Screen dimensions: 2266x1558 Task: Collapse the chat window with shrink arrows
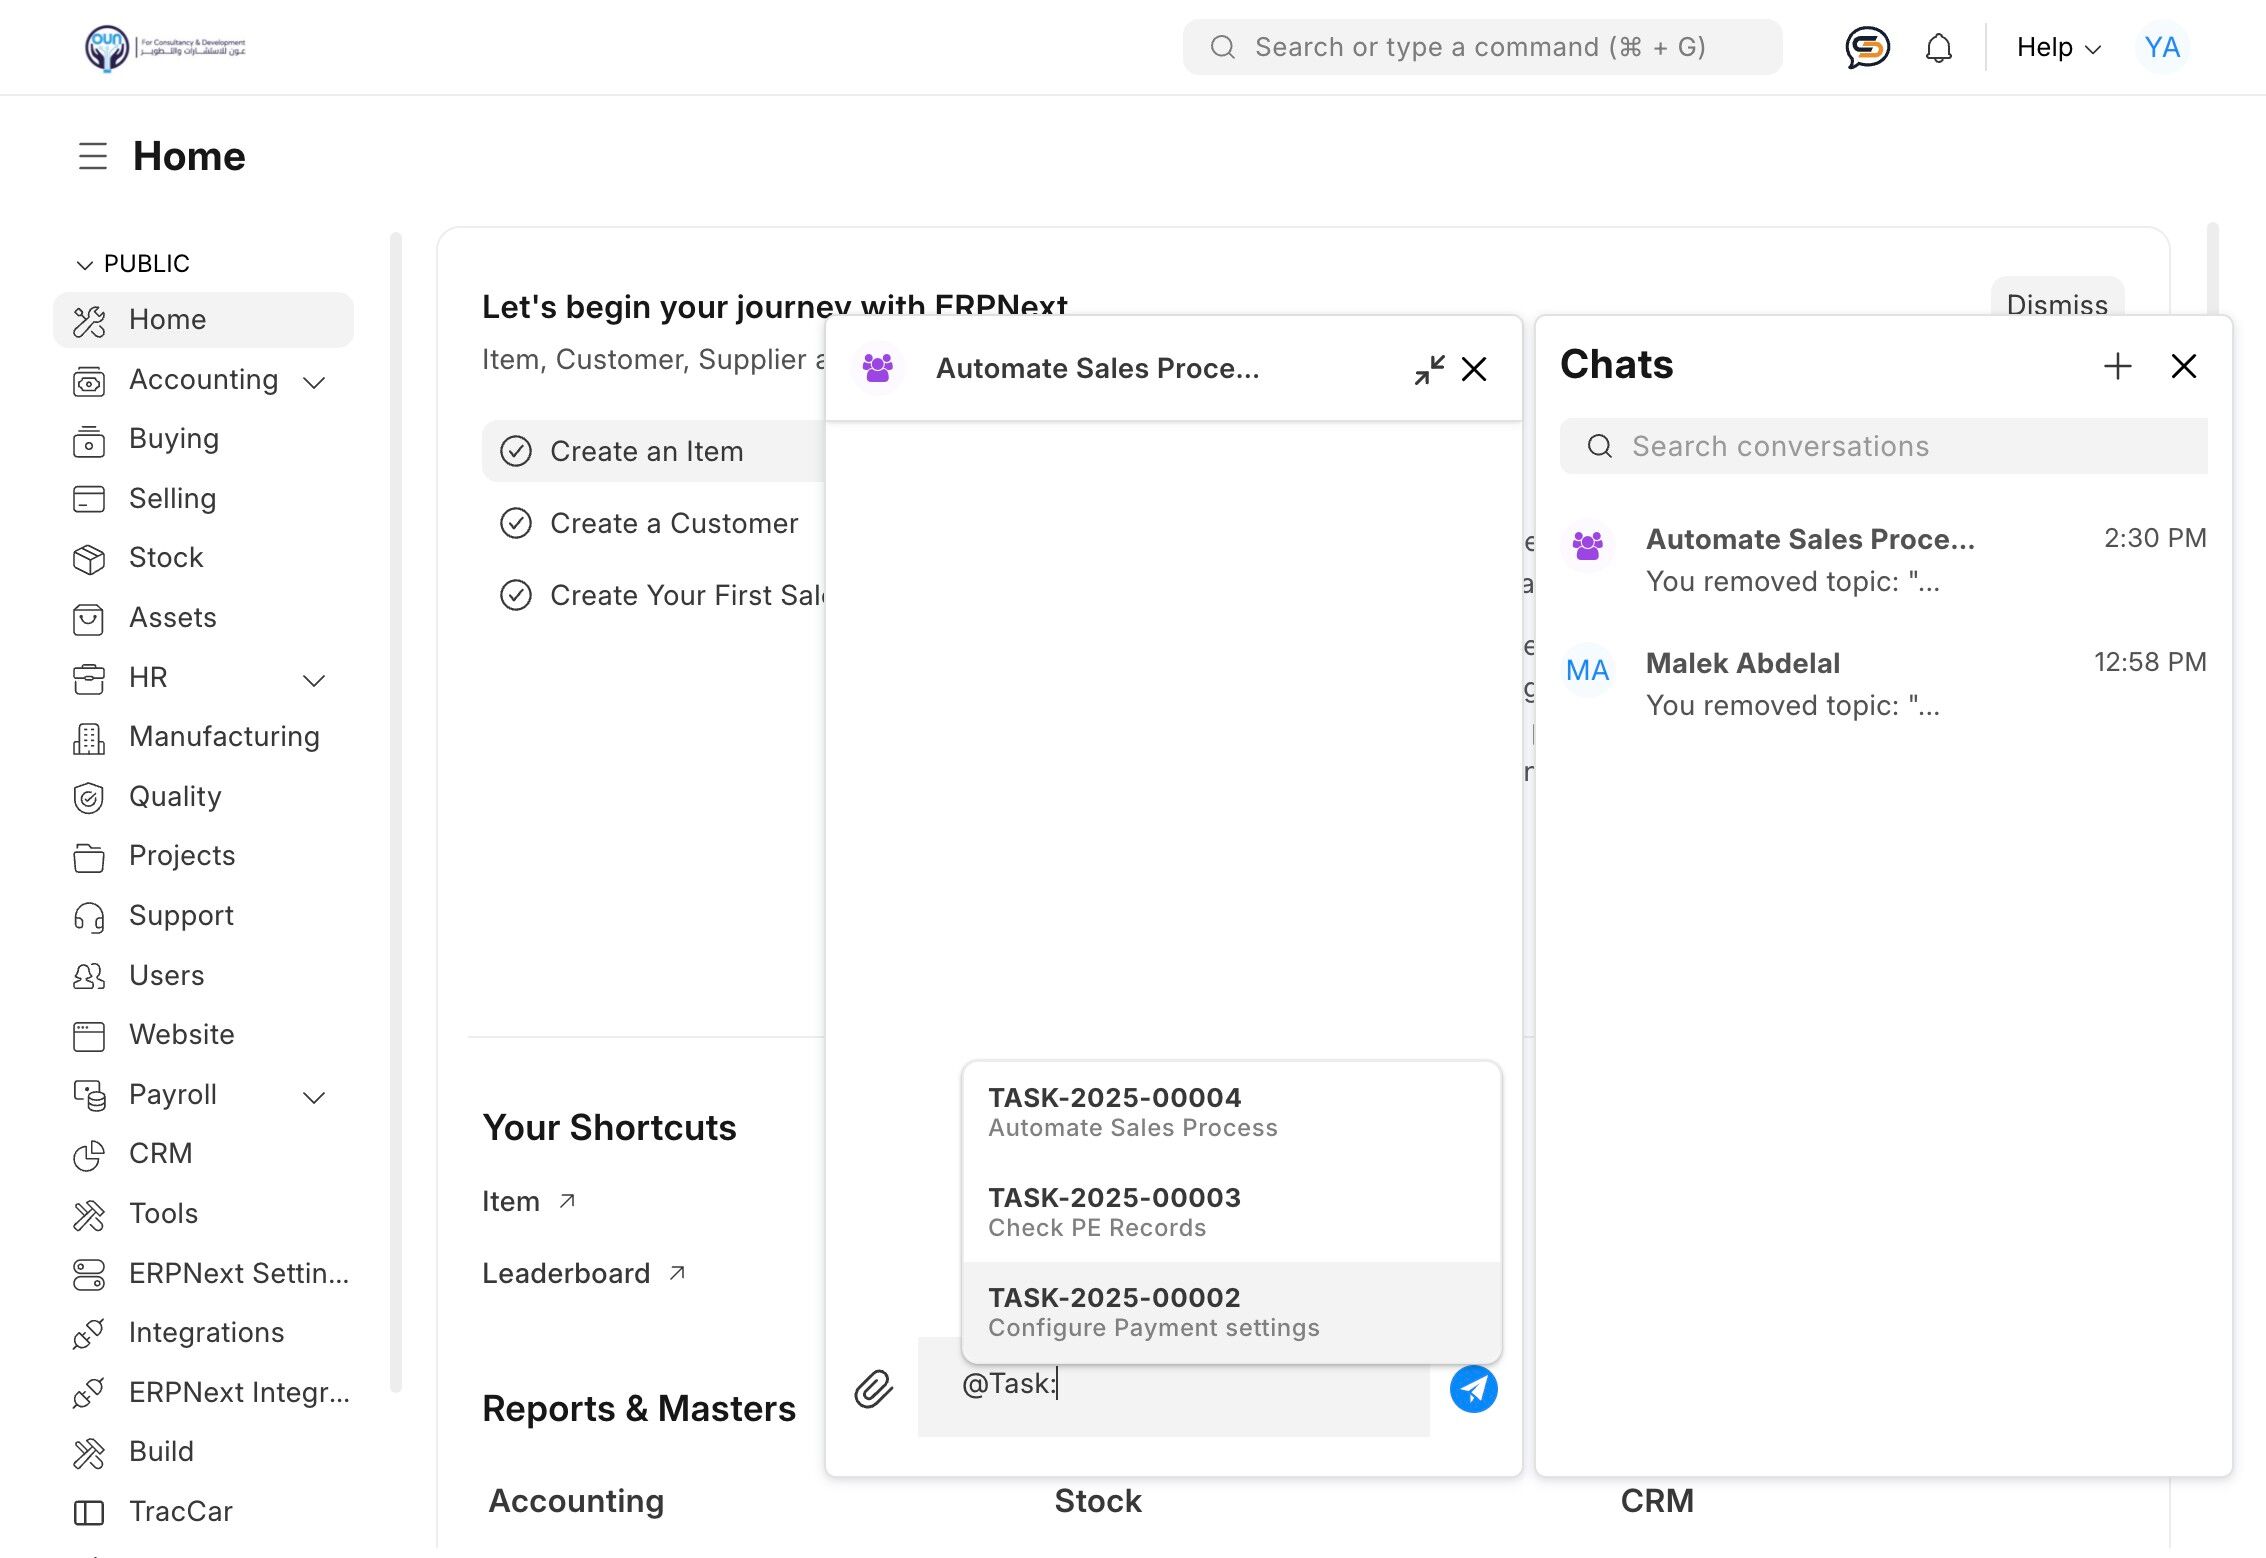[1429, 369]
